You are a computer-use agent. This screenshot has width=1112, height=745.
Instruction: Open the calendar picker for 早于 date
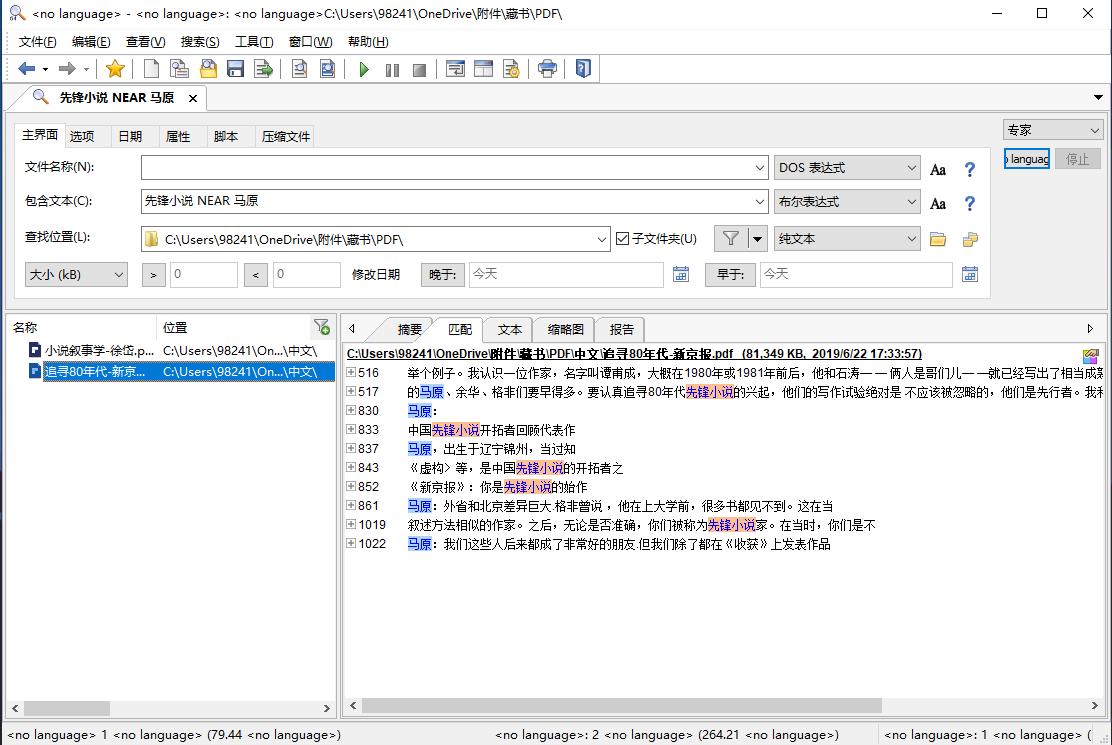pos(969,274)
